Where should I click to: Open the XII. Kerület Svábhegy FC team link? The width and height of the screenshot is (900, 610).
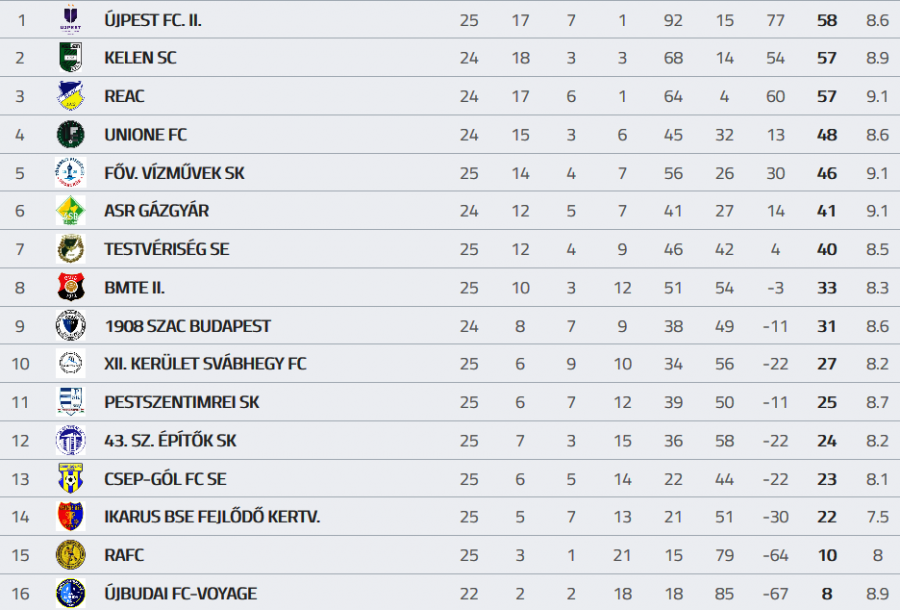pos(205,364)
